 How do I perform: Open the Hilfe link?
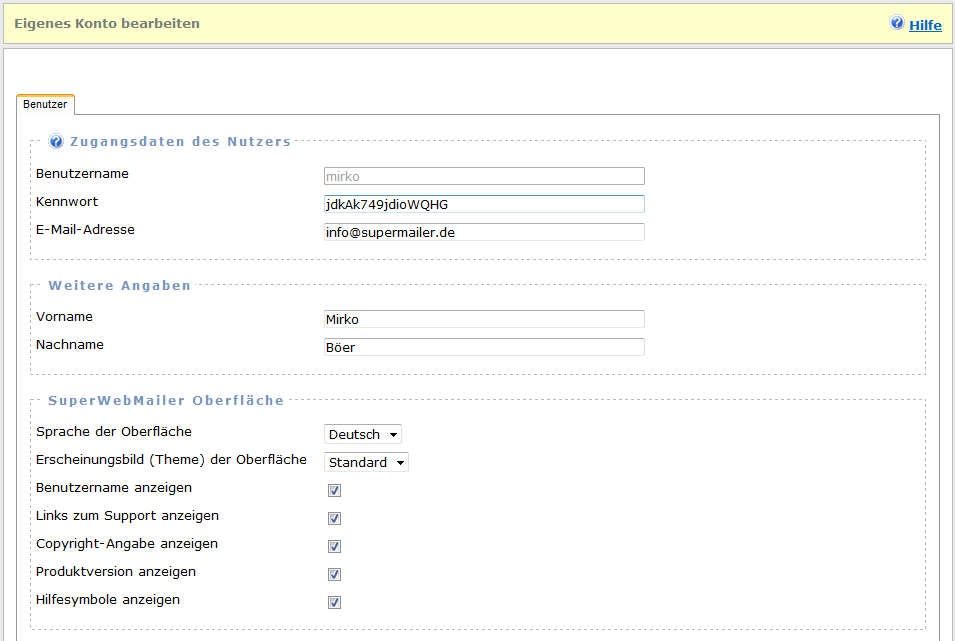(x=925, y=25)
